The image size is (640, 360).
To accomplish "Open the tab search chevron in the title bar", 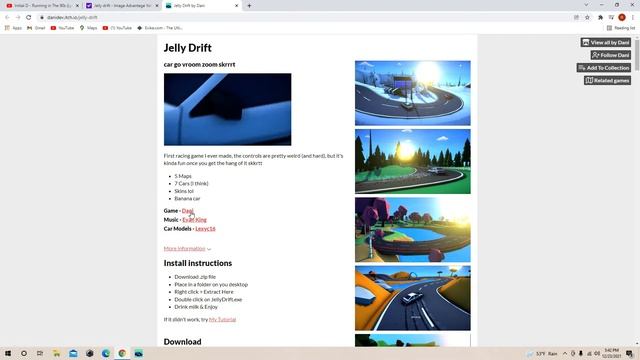I will (586, 5).
